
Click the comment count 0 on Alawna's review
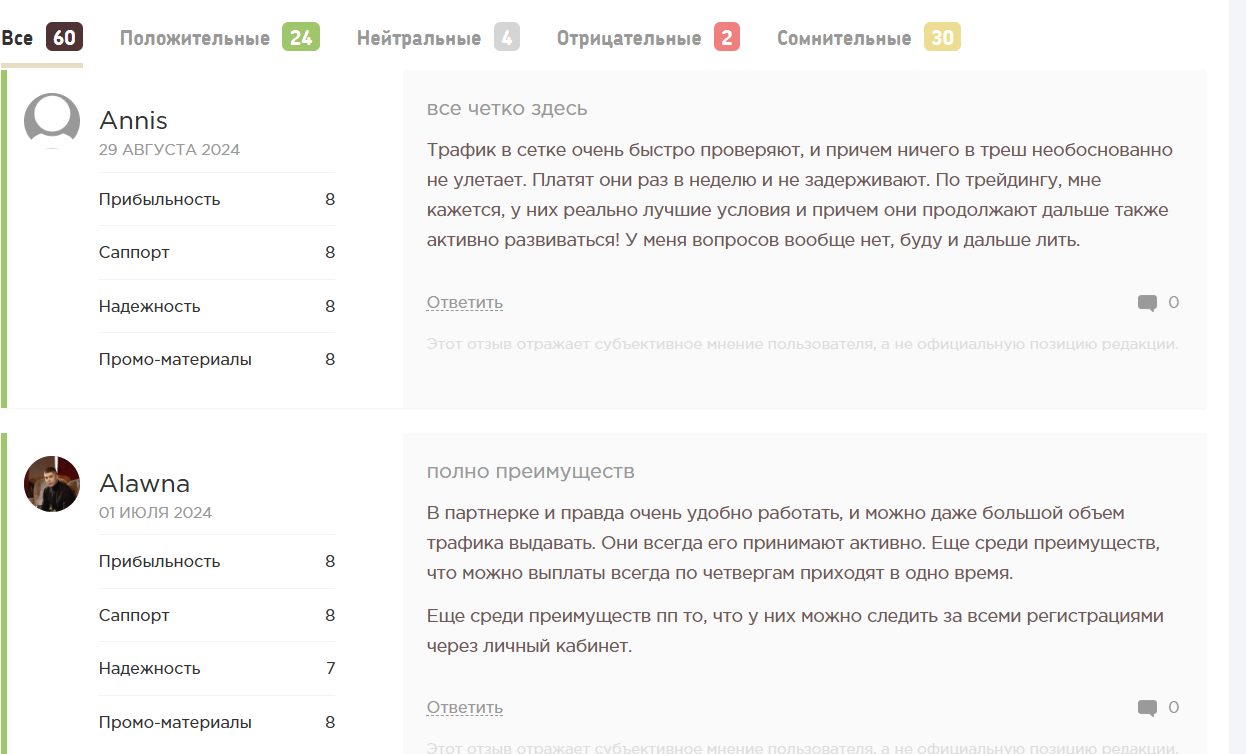1174,708
